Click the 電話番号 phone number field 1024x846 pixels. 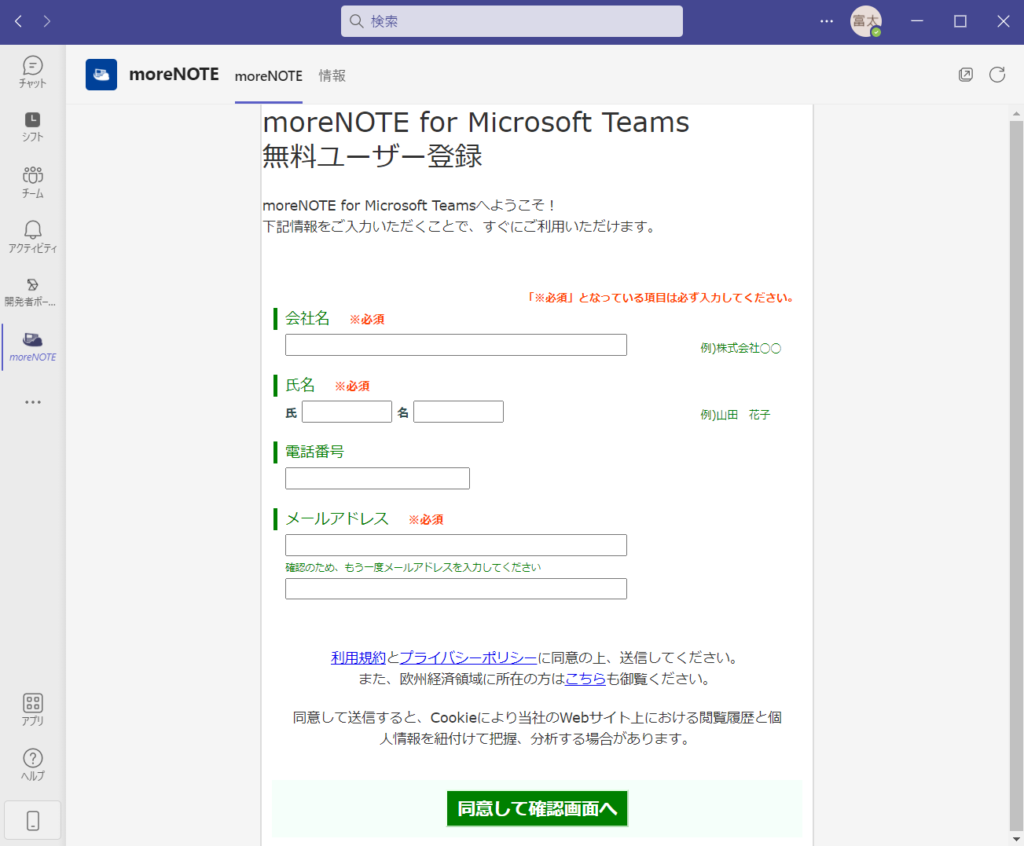pos(377,478)
